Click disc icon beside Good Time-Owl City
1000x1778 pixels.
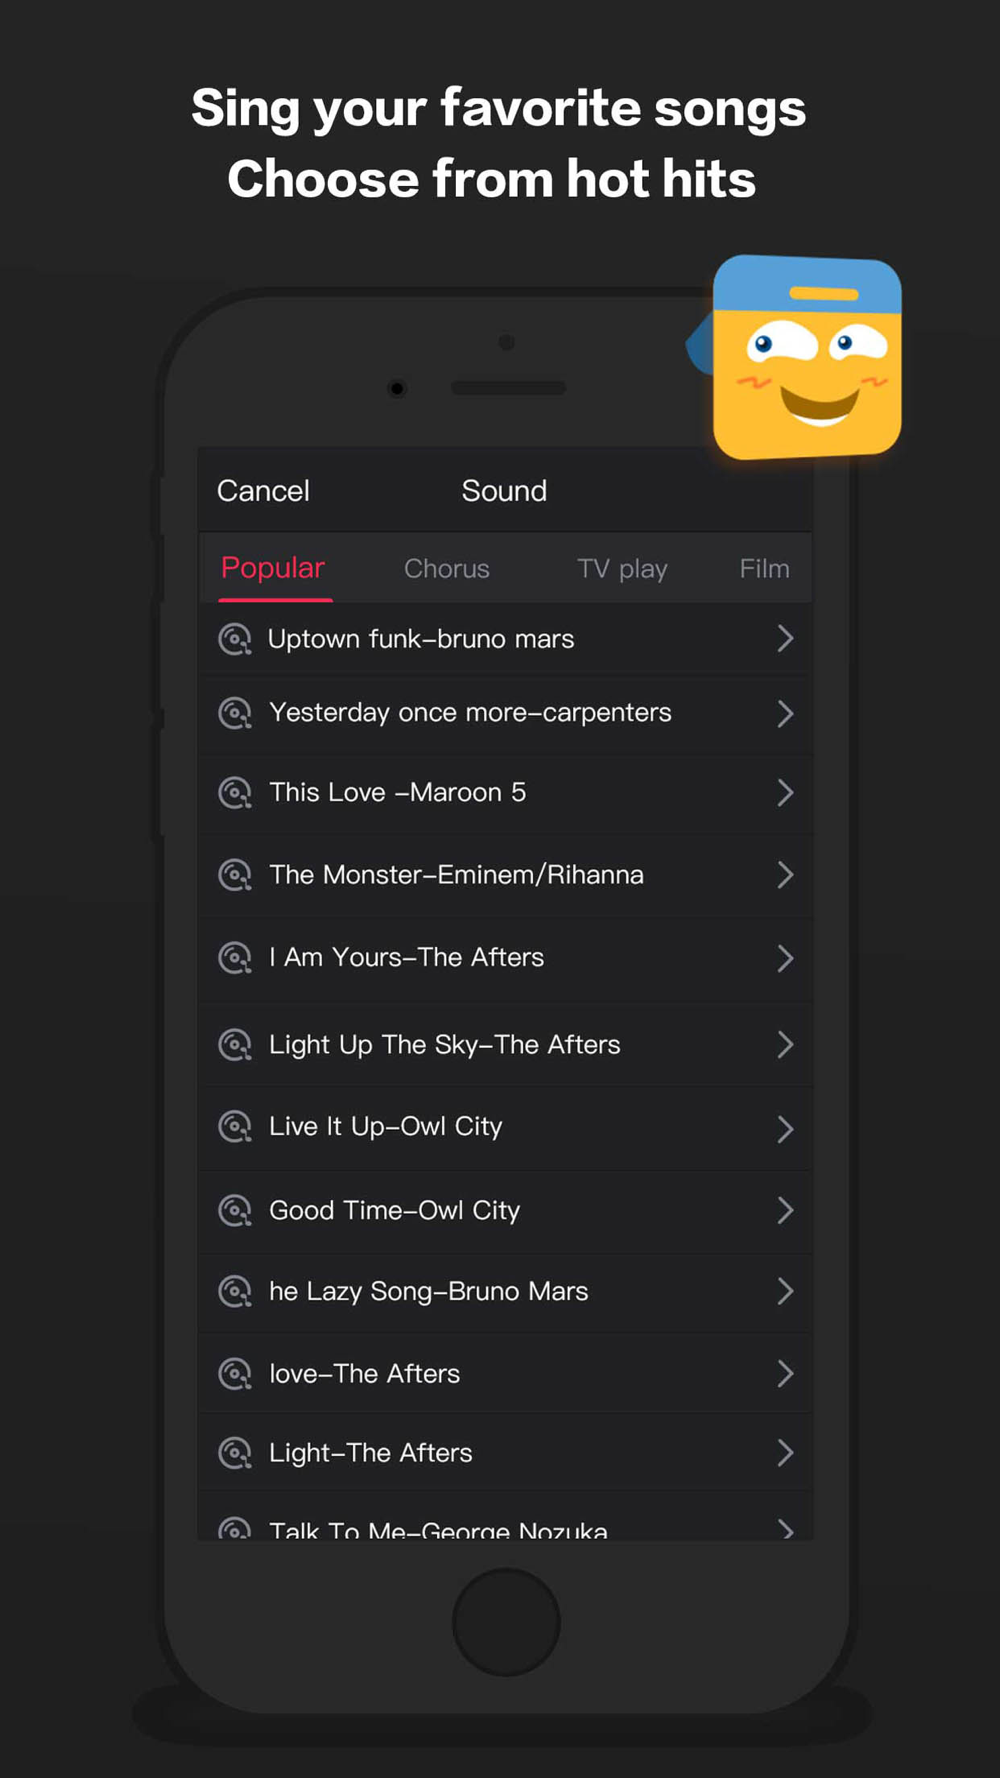pos(235,1211)
